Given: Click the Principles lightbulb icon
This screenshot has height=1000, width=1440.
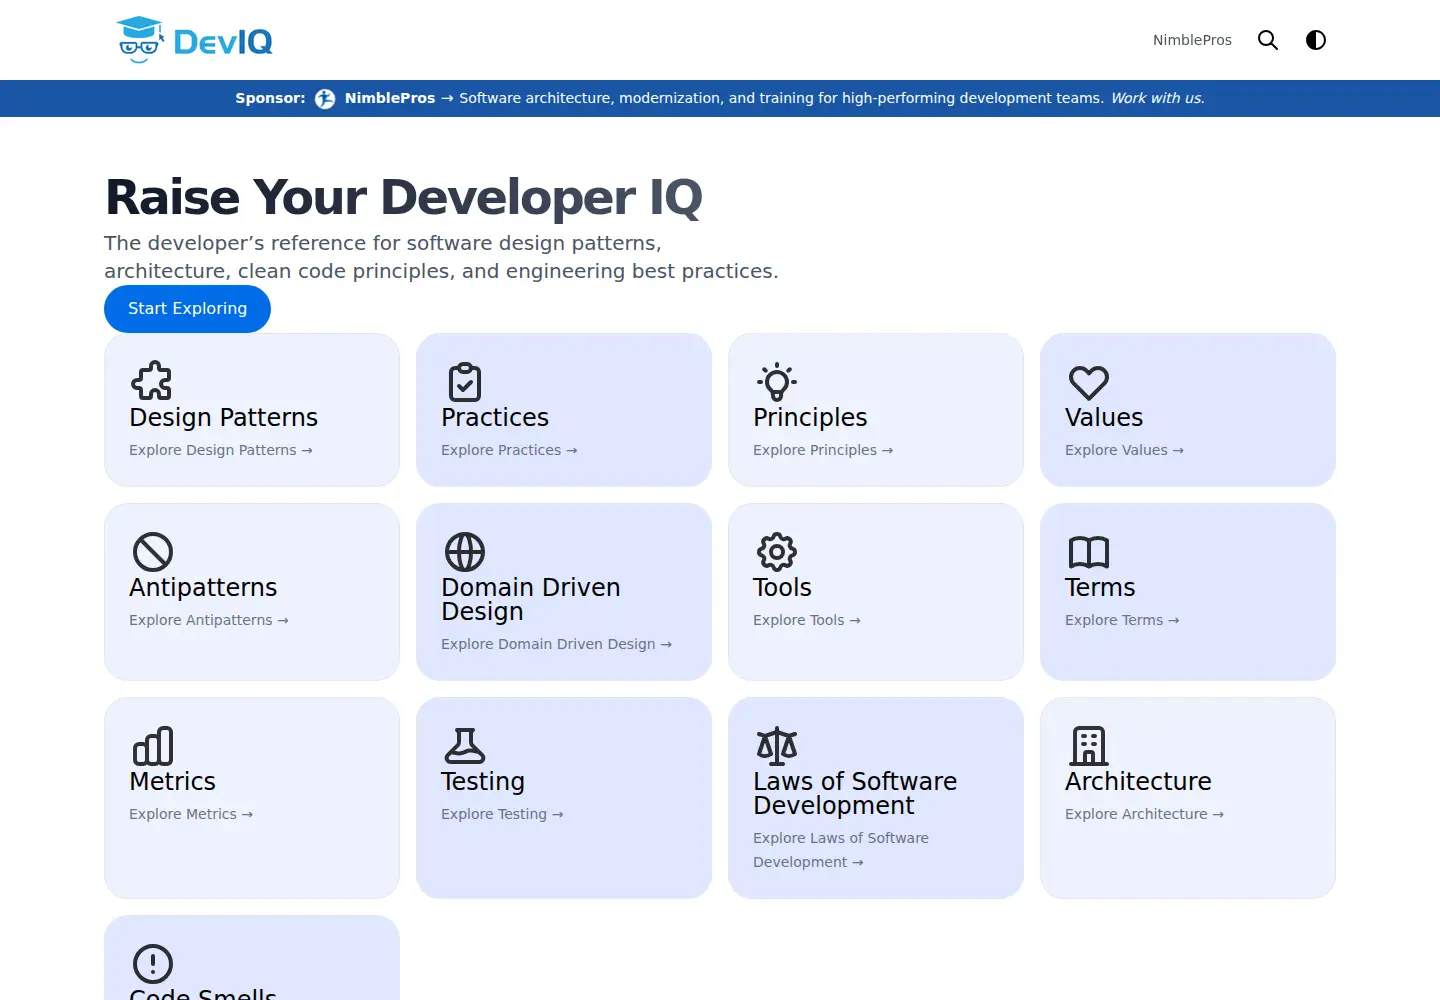Looking at the screenshot, I should point(776,381).
